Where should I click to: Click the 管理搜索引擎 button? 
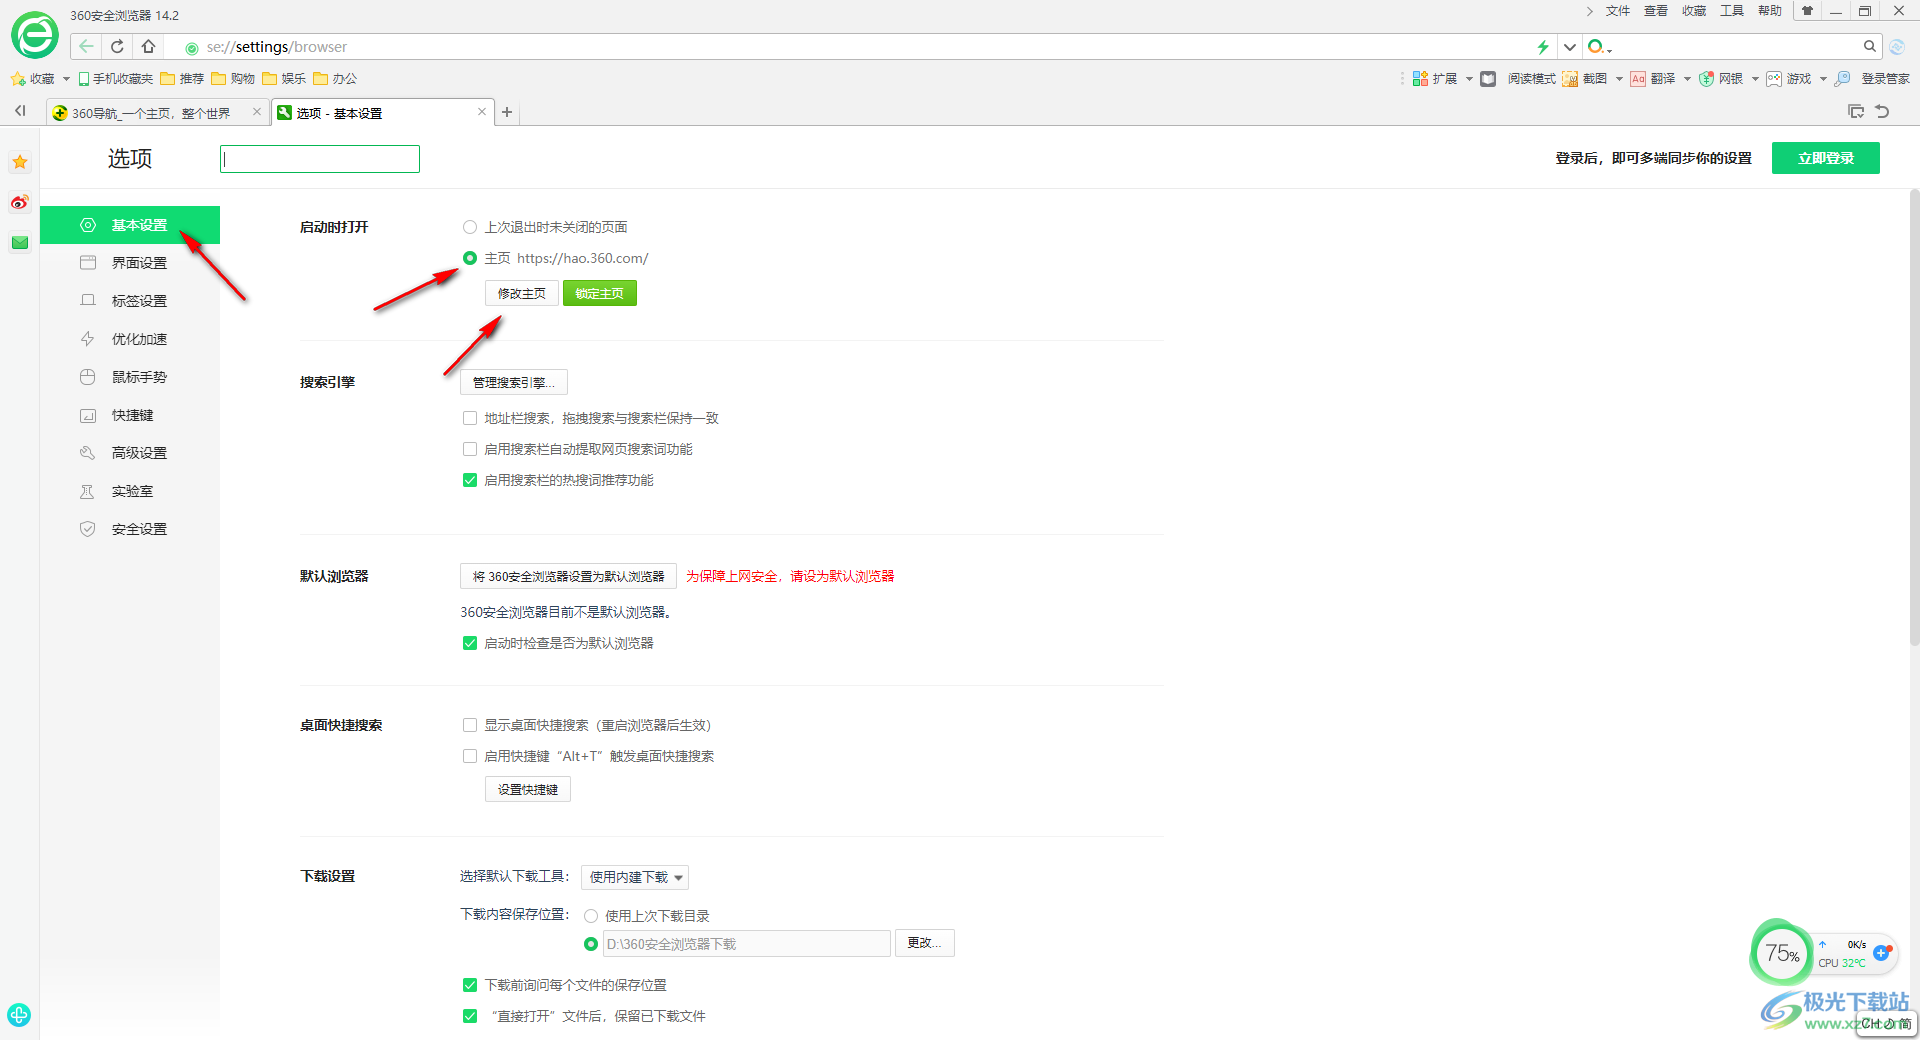point(514,382)
